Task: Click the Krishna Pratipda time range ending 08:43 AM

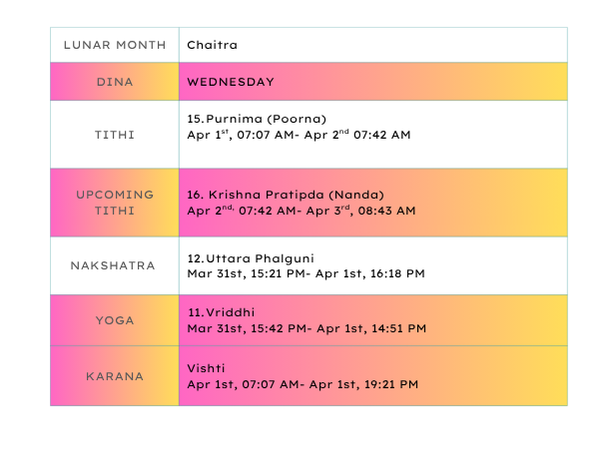Action: 301,211
